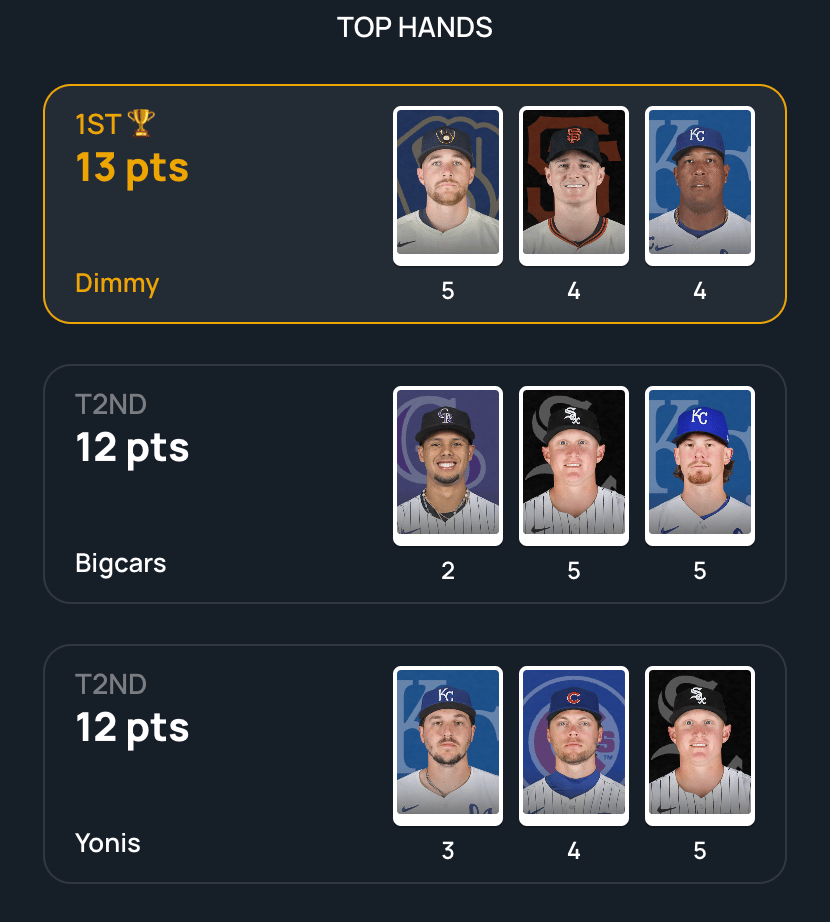Open the Royals card in Dimmy's hand
Viewport: 830px width, 922px height.
[x=700, y=186]
